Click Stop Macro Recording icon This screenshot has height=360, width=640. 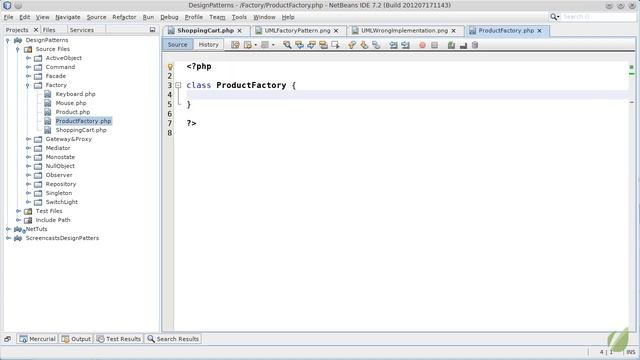pyautogui.click(x=434, y=45)
